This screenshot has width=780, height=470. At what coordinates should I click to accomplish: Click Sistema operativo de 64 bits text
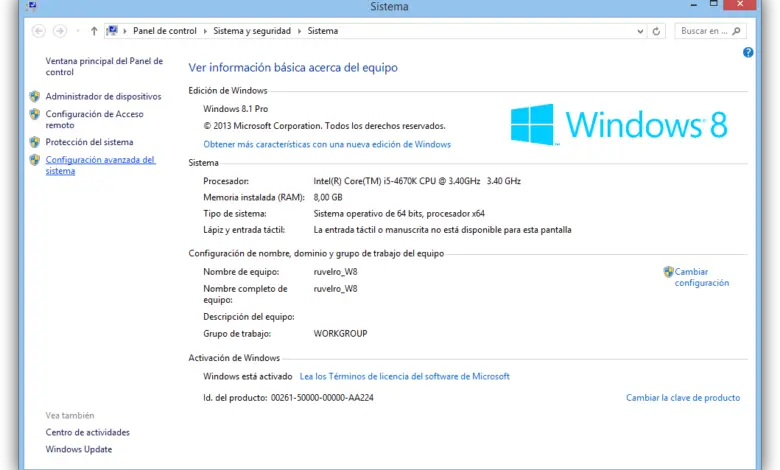click(399, 214)
